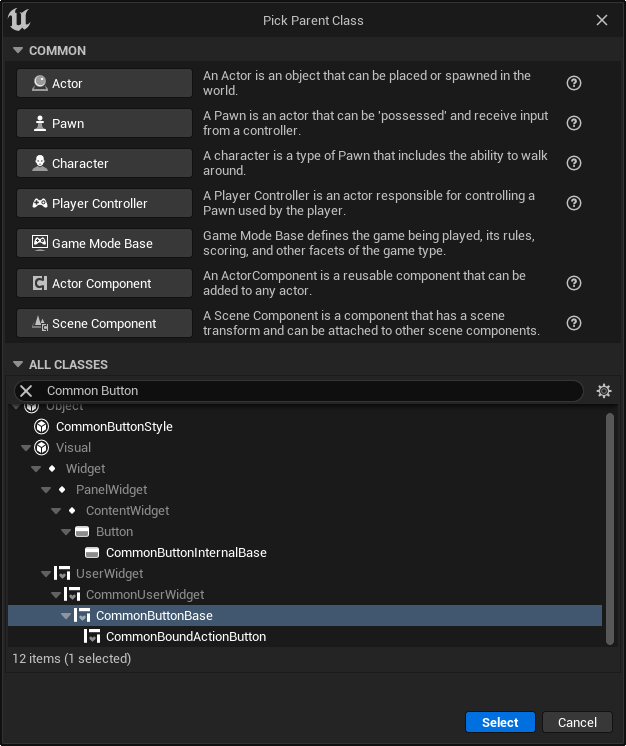Click the CommonButtonInternalBase icon
Screen dimensions: 626x746
click(x=92, y=552)
